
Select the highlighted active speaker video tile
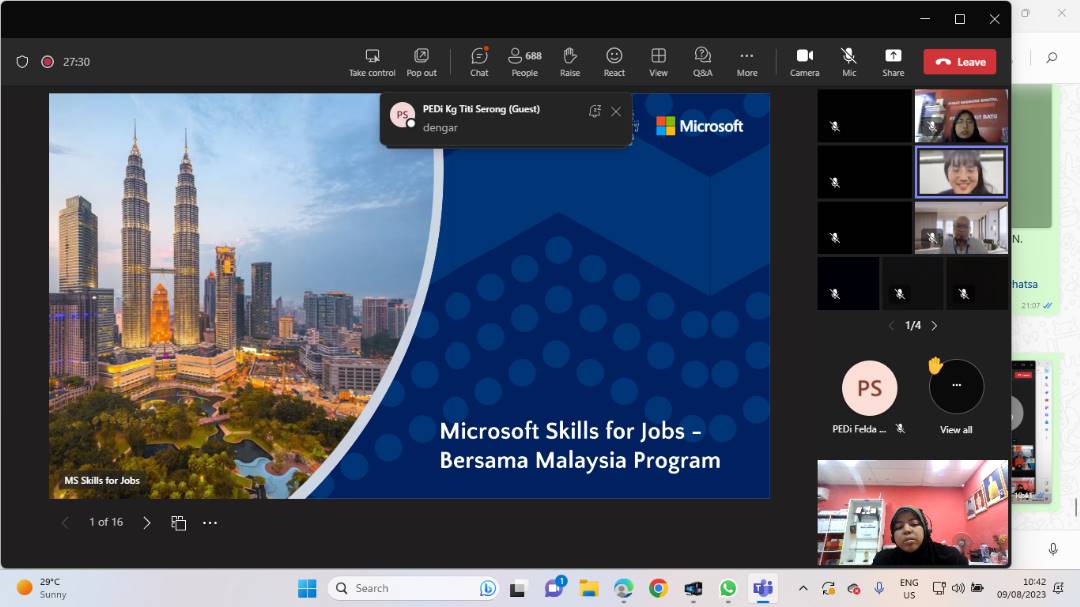coord(961,172)
